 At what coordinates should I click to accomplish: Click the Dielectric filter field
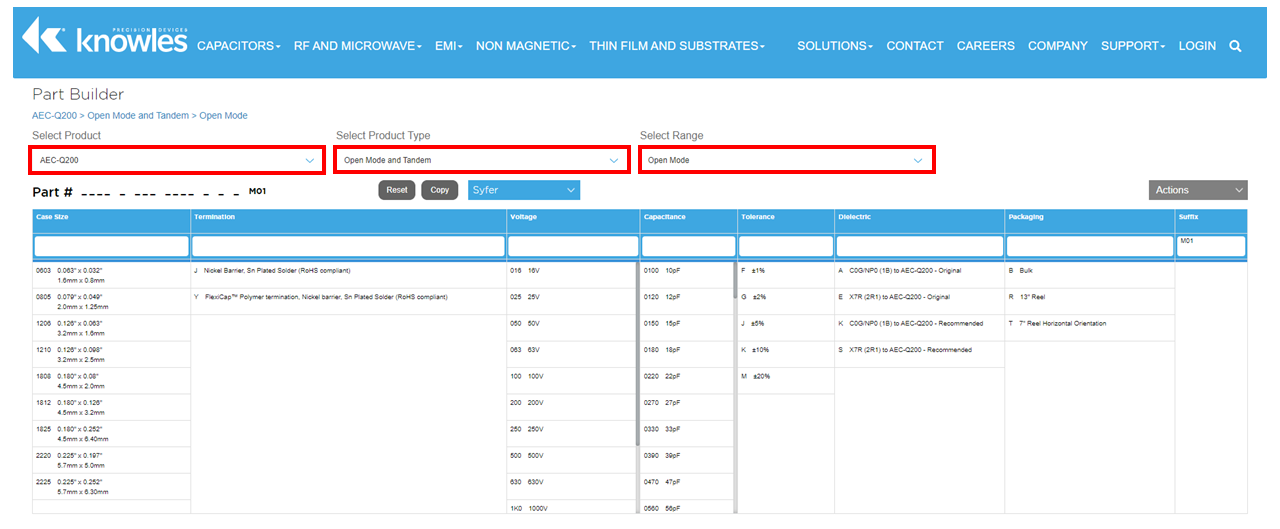(920, 246)
